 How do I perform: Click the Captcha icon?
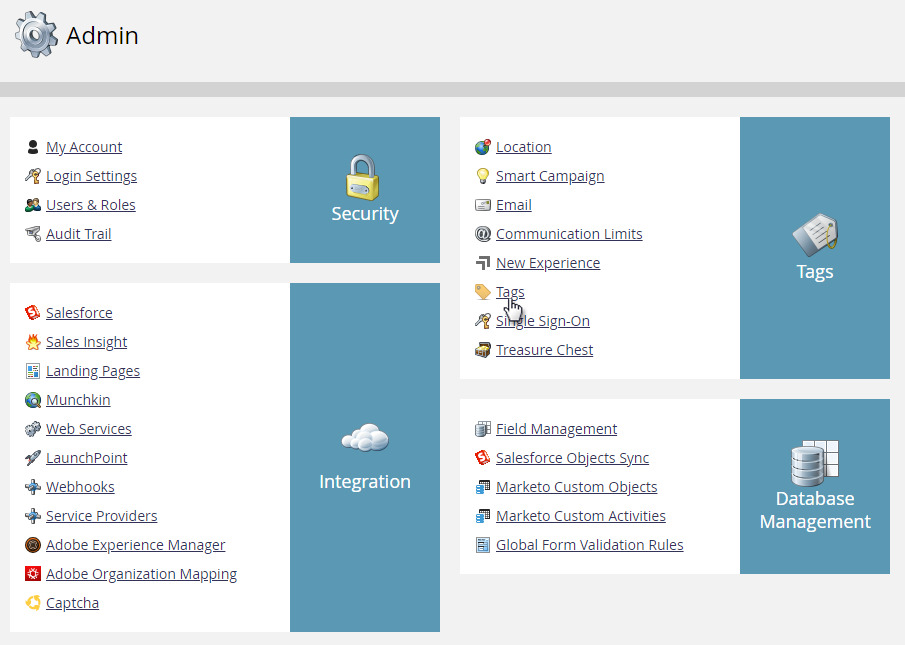[x=33, y=603]
